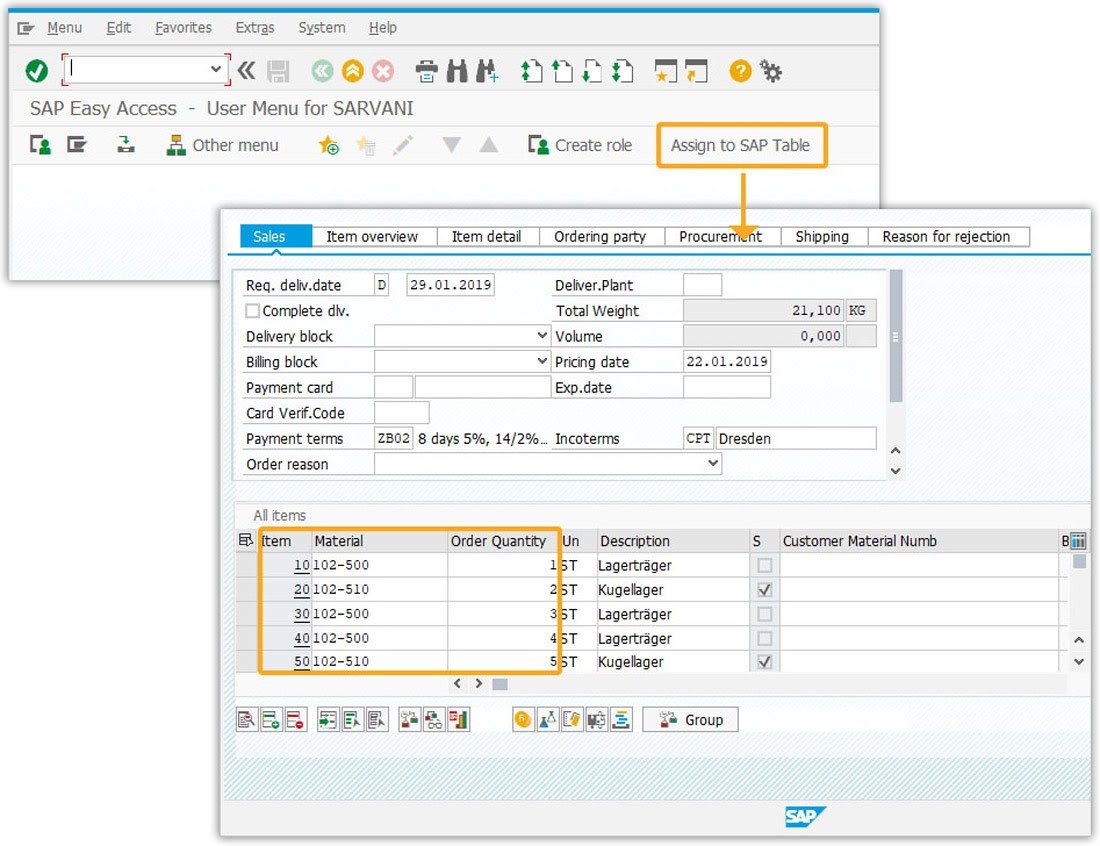This screenshot has height=846, width=1100.
Task: Toggle S checkbox for item 10
Action: pos(765,565)
